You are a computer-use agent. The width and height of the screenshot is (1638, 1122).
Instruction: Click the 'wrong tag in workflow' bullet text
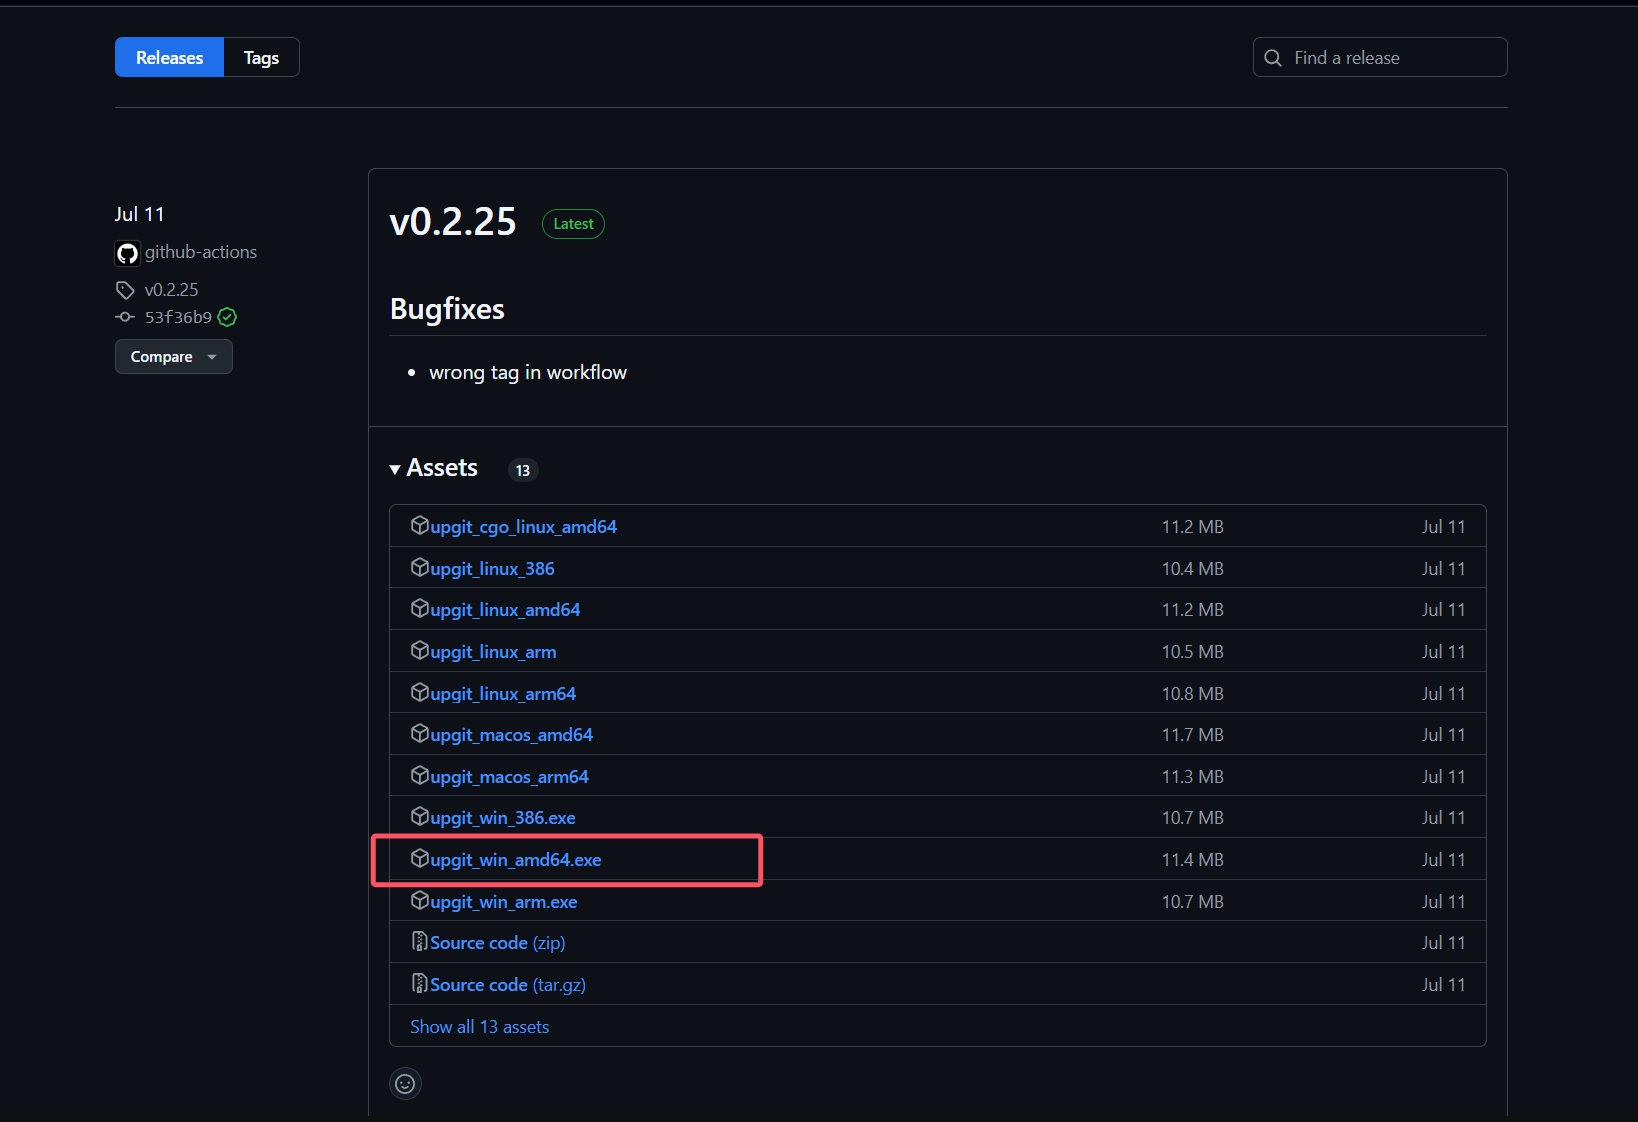pyautogui.click(x=528, y=372)
